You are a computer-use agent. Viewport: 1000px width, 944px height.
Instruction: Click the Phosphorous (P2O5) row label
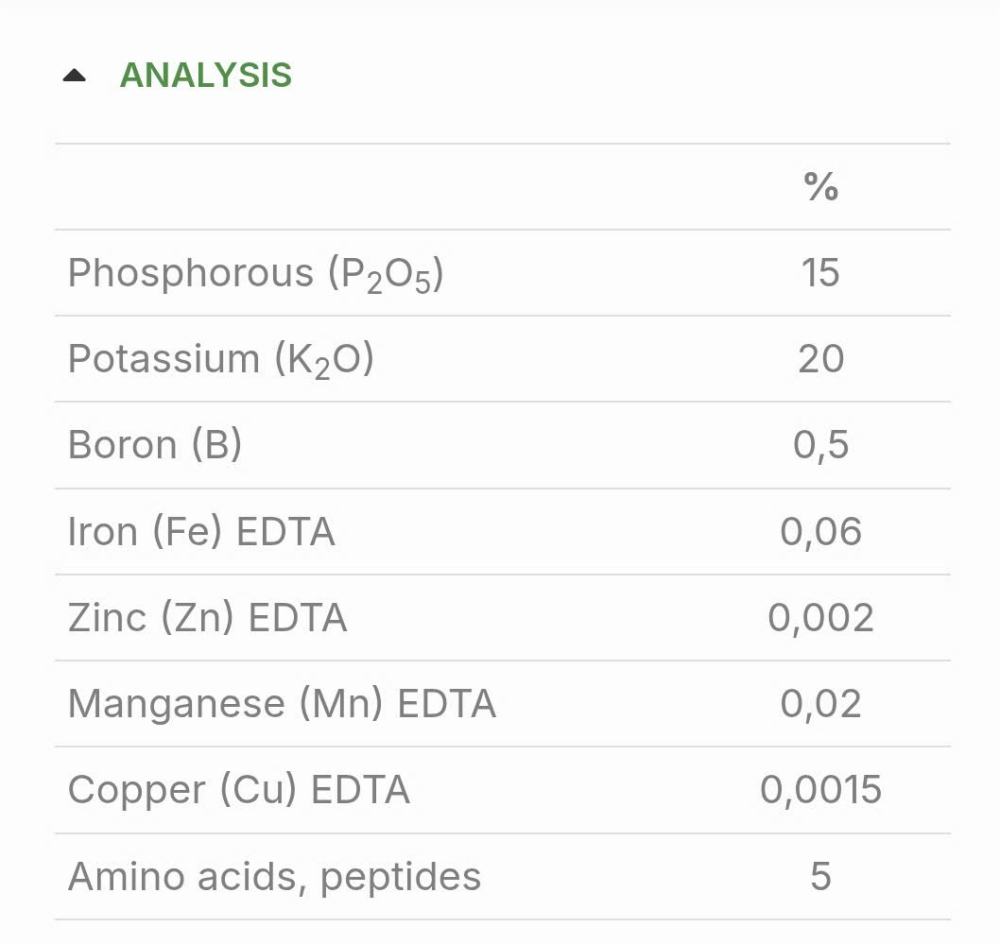click(x=256, y=274)
